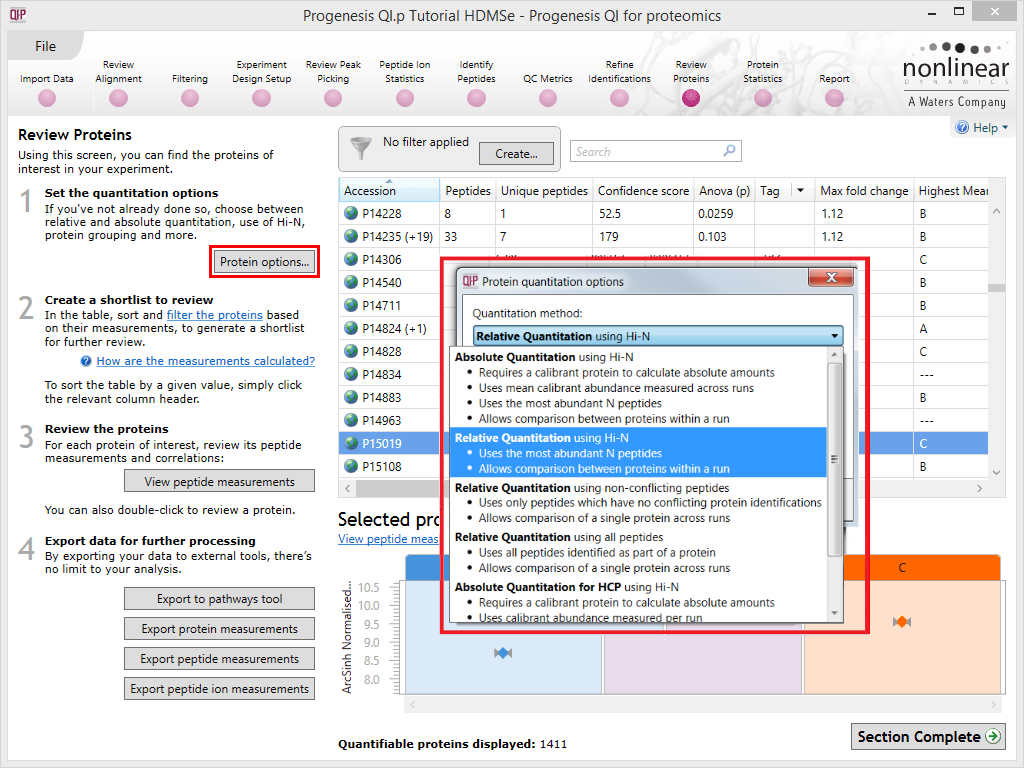
Task: Choose Relative Quantitation using all peptides
Action: coord(639,552)
